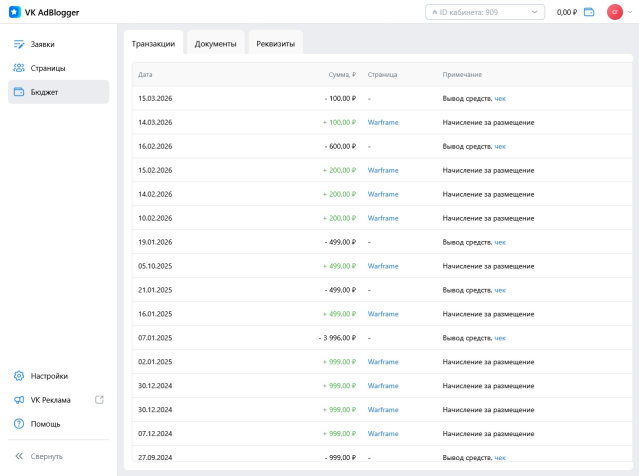Open the Заявки section icon
Image resolution: width=639 pixels, height=476 pixels.
(19, 44)
